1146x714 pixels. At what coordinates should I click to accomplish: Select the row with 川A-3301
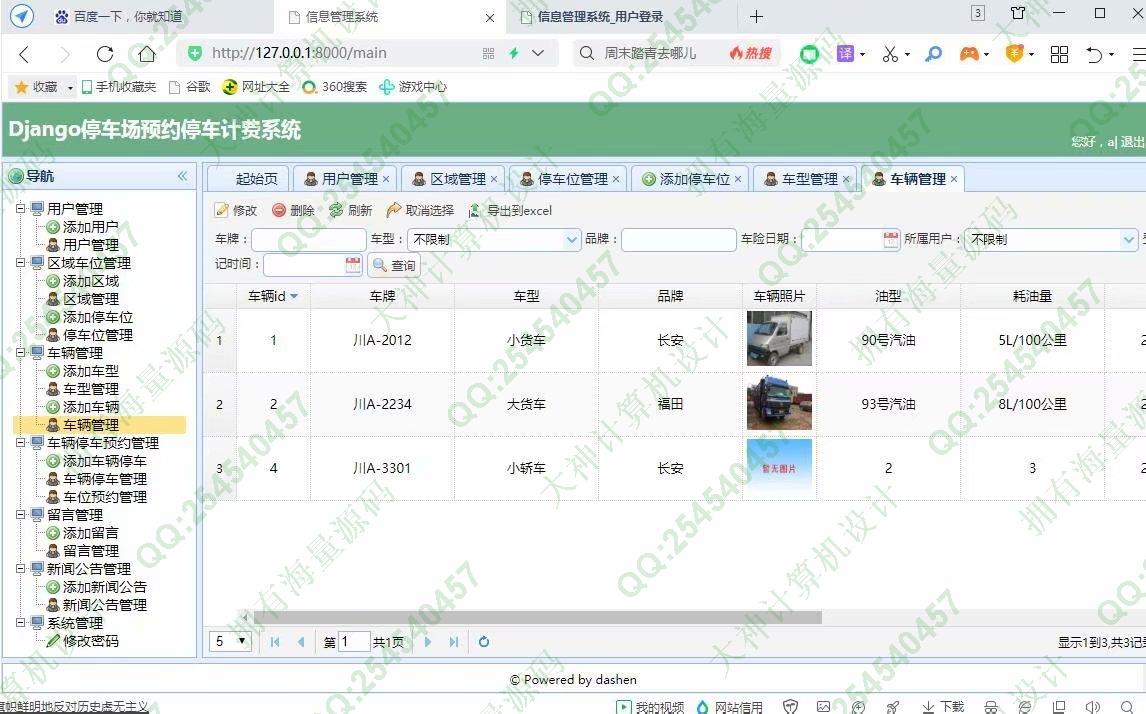click(674, 468)
